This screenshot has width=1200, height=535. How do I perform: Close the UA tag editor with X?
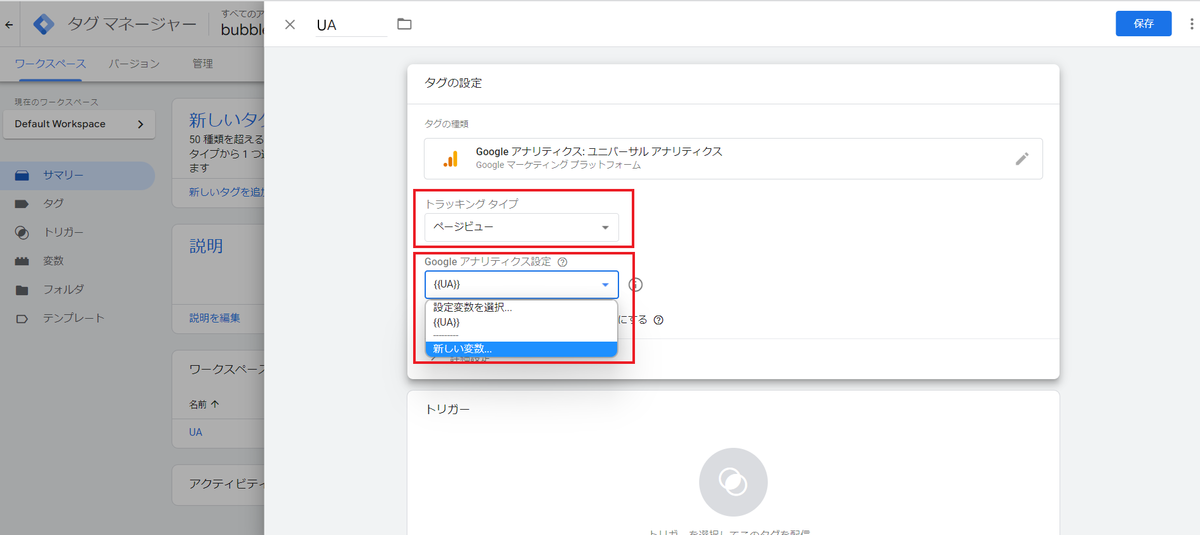290,24
